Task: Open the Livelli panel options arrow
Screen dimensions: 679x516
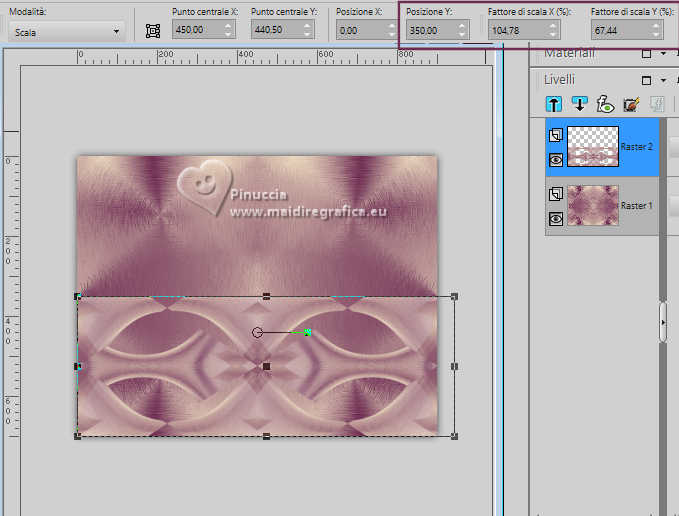Action: coord(663,81)
